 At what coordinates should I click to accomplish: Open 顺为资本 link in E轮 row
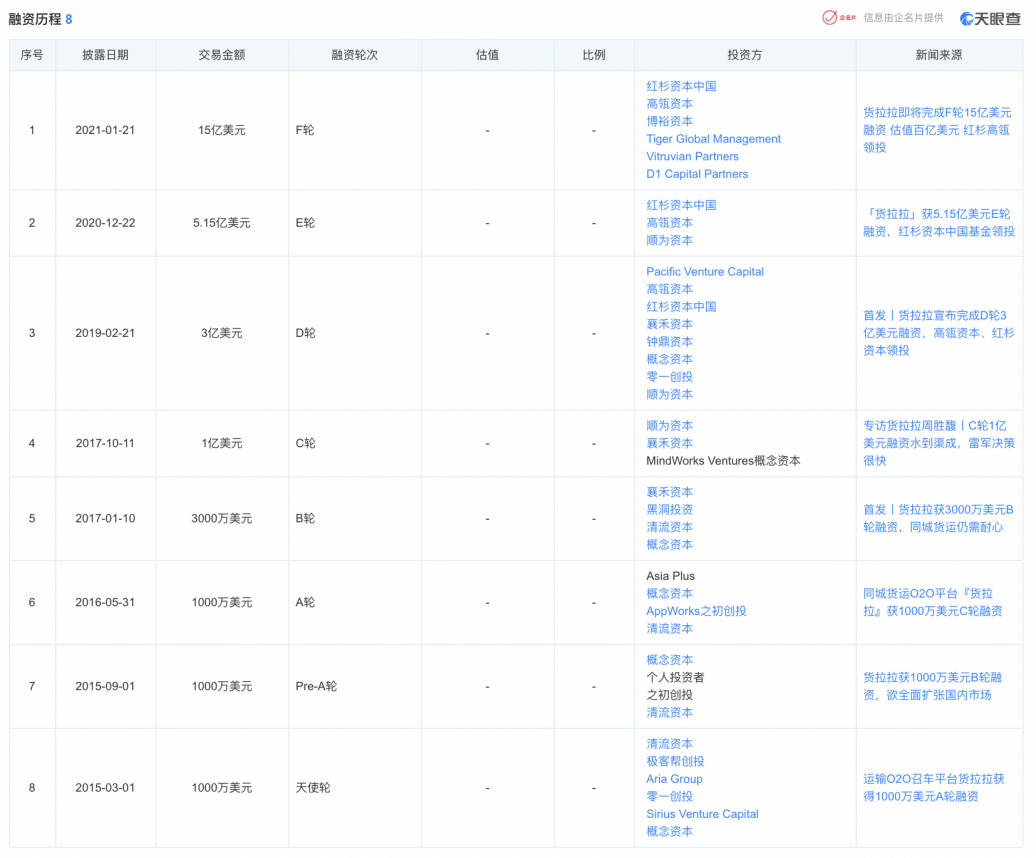tap(669, 240)
